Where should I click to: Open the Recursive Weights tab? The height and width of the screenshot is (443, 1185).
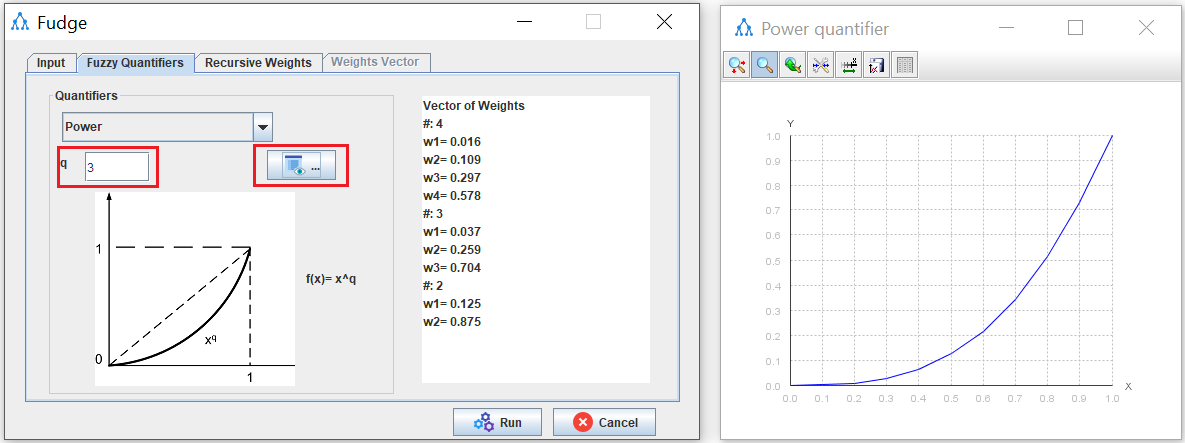coord(258,62)
